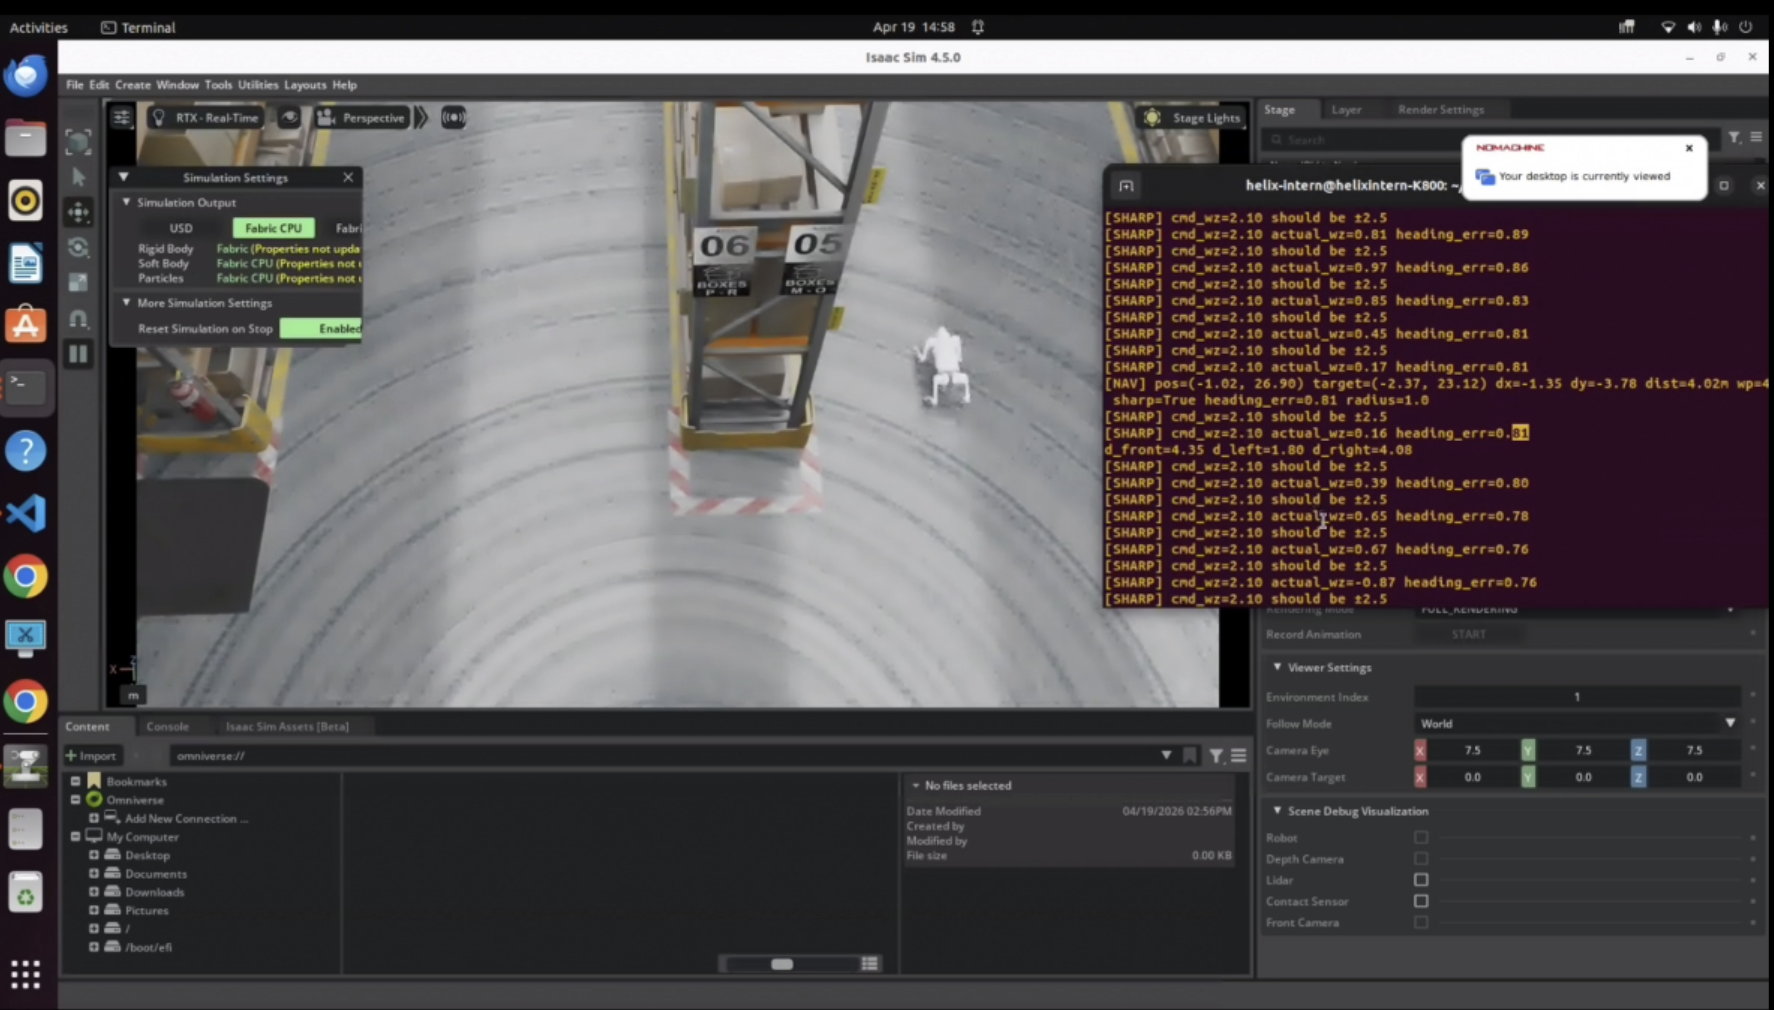Collapse the Simulation Output section
The height and width of the screenshot is (1010, 1774).
[126, 202]
